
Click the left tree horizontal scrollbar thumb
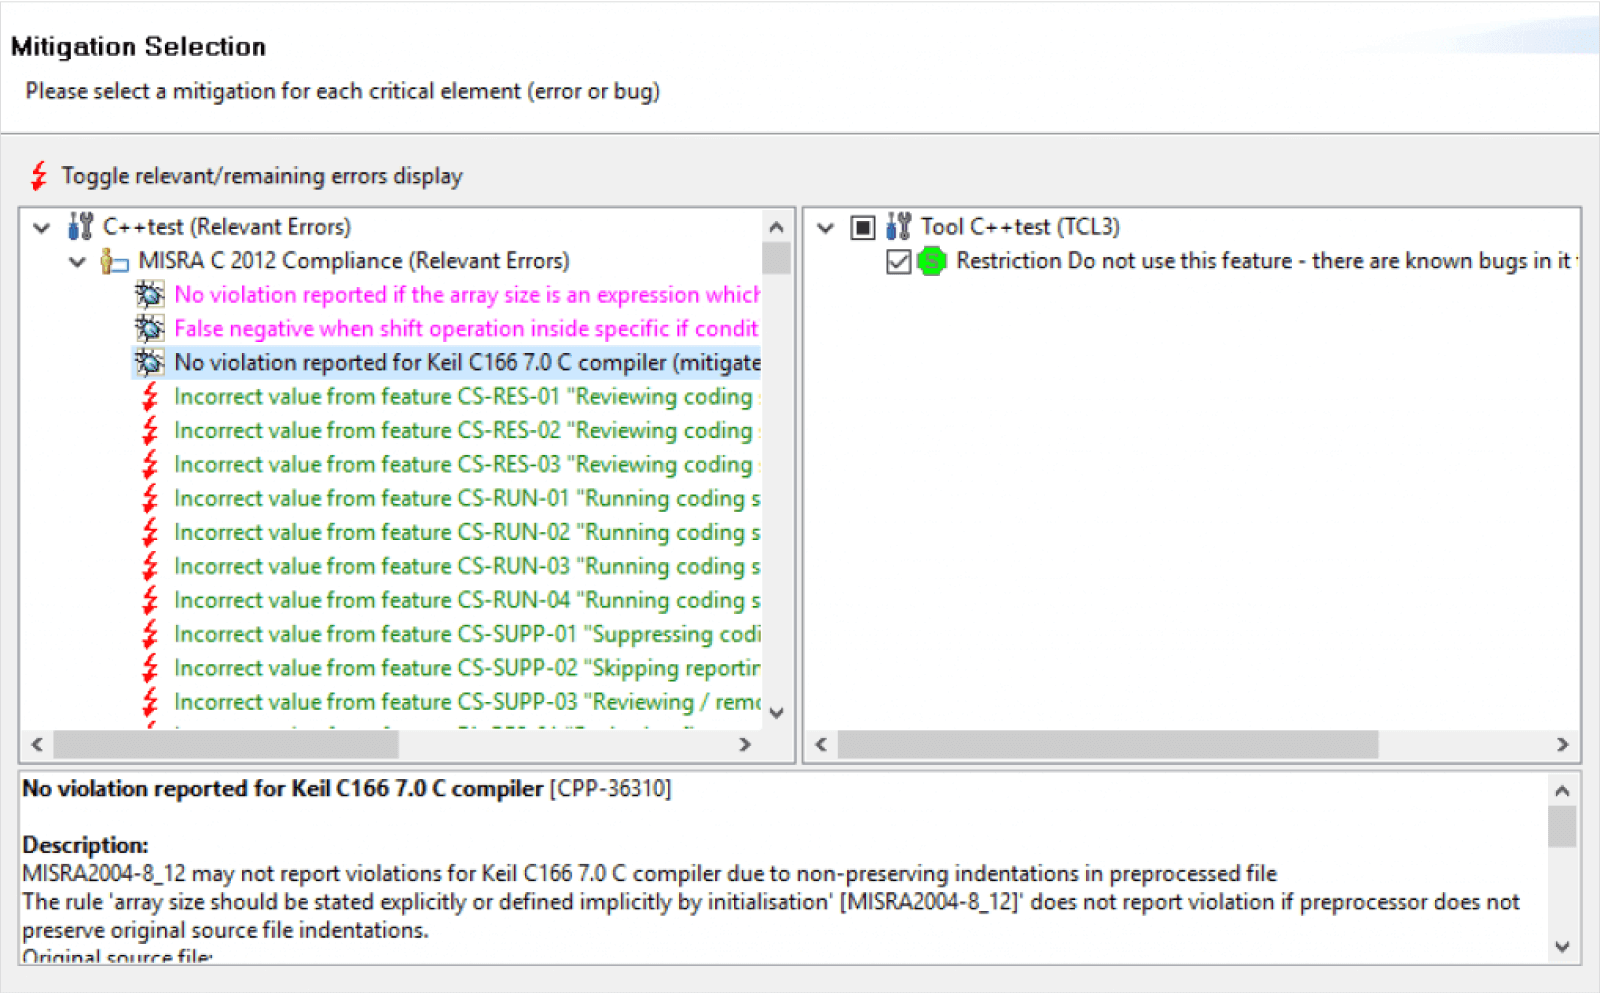coord(226,745)
